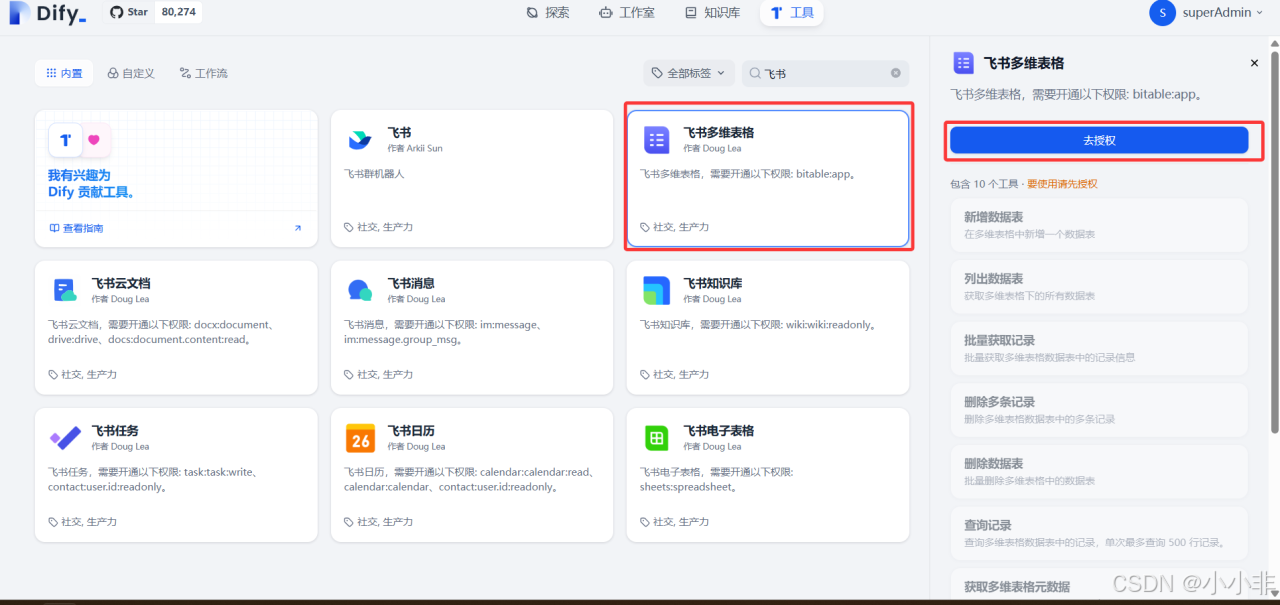Image resolution: width=1280 pixels, height=605 pixels.
Task: Click the 飞书电子表格 green sheet icon
Action: 656,438
